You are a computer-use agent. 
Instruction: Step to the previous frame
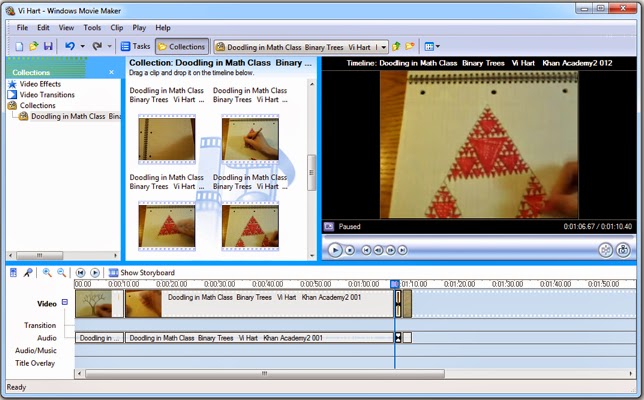(x=378, y=250)
